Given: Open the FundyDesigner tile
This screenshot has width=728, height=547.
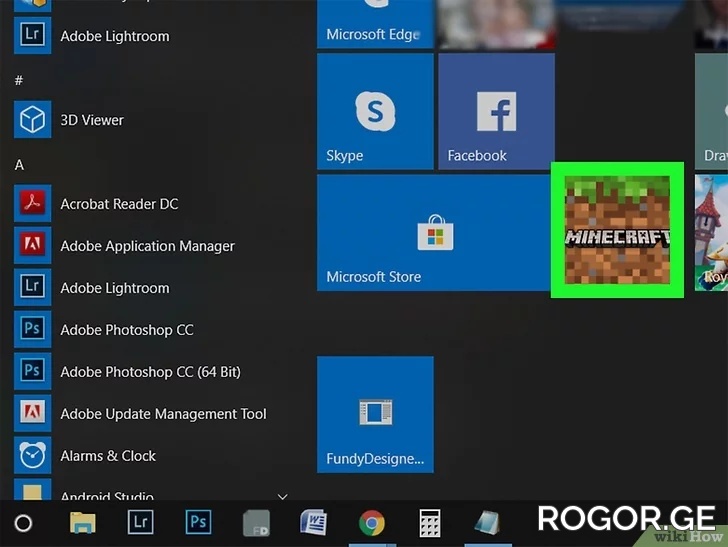Looking at the screenshot, I should (375, 415).
